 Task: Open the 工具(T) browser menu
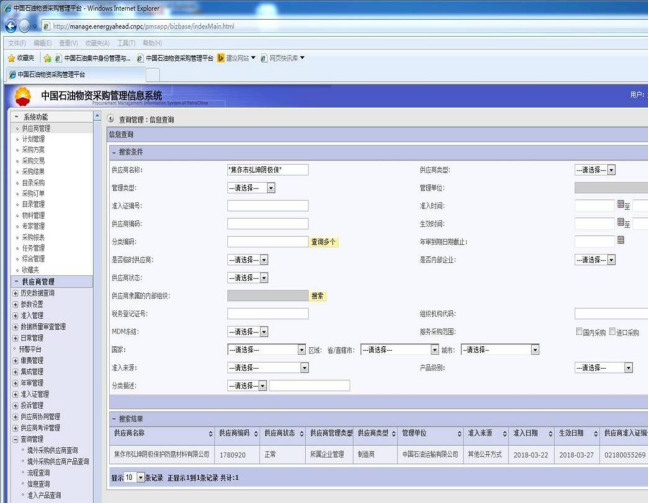tap(125, 43)
